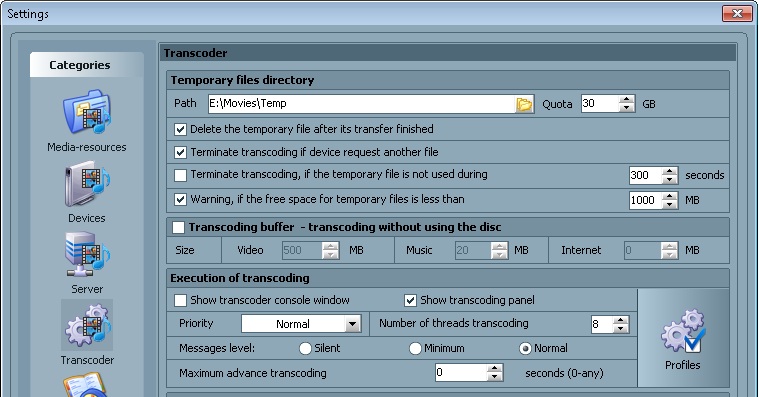Click the Music buffer size field

473,250
